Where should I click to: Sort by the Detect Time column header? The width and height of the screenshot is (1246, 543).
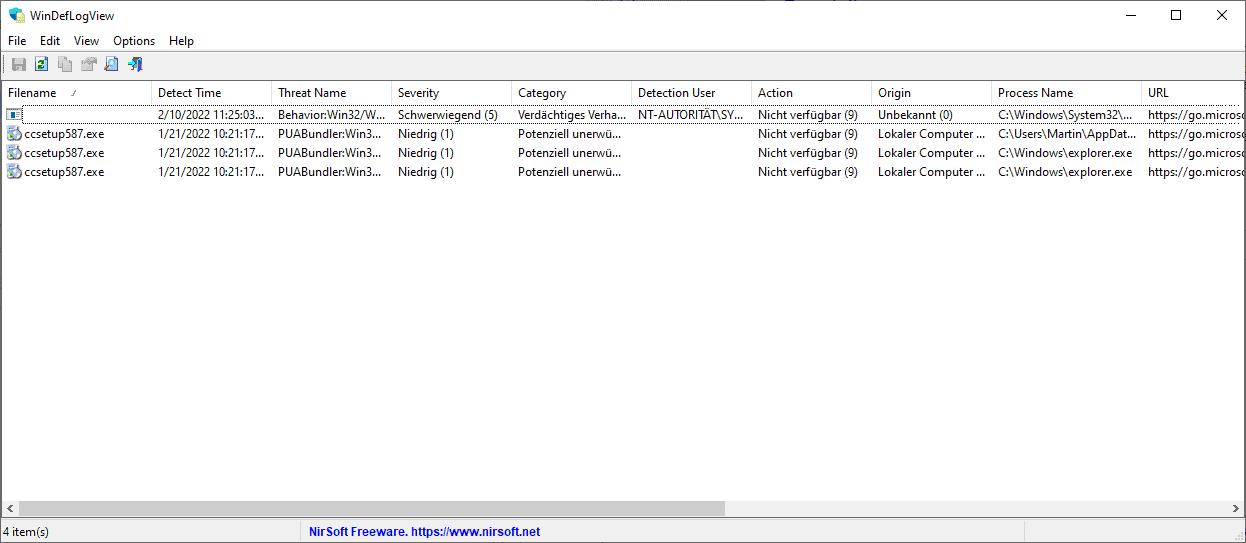point(212,93)
